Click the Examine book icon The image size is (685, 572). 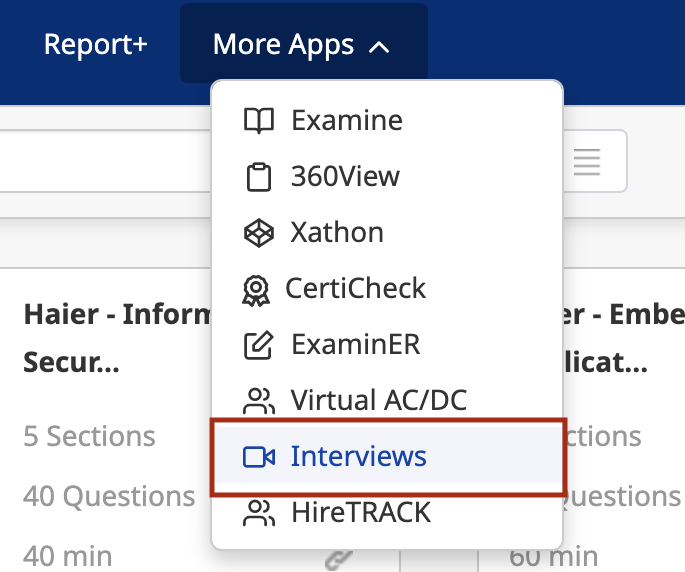point(259,120)
